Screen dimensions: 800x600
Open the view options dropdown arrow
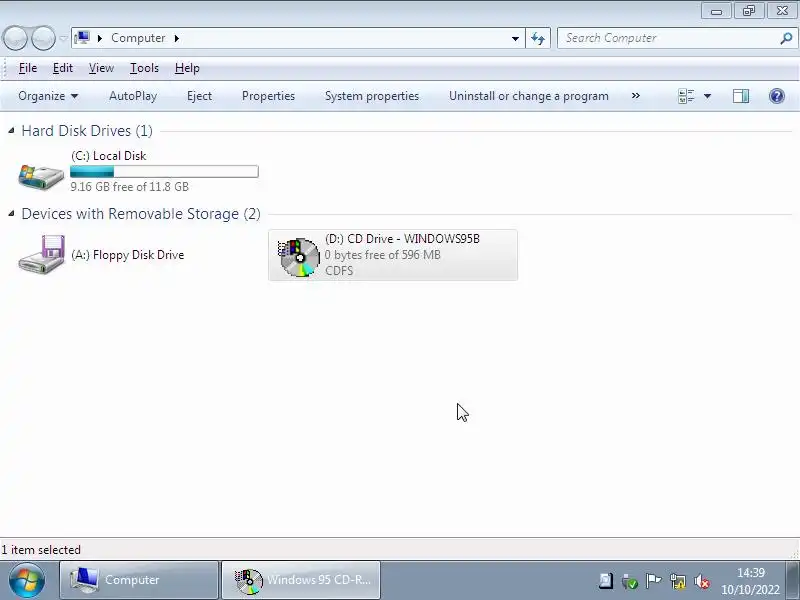tap(707, 96)
